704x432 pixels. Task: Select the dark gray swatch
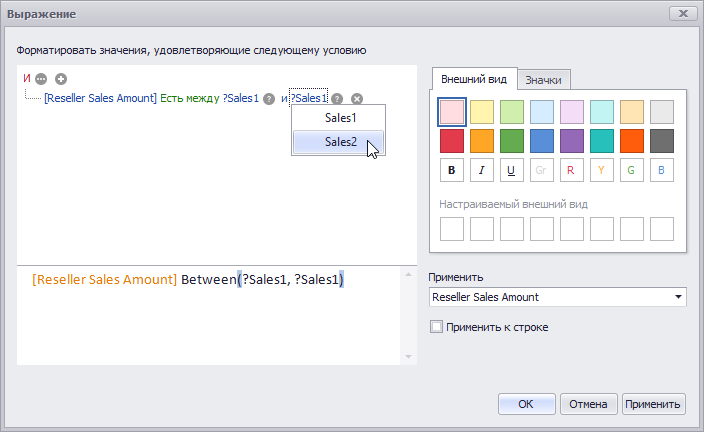(662, 141)
